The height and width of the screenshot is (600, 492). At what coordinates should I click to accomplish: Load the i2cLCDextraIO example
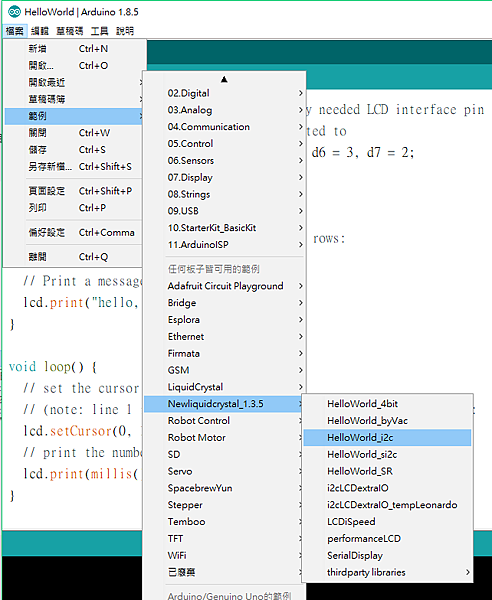click(387, 488)
